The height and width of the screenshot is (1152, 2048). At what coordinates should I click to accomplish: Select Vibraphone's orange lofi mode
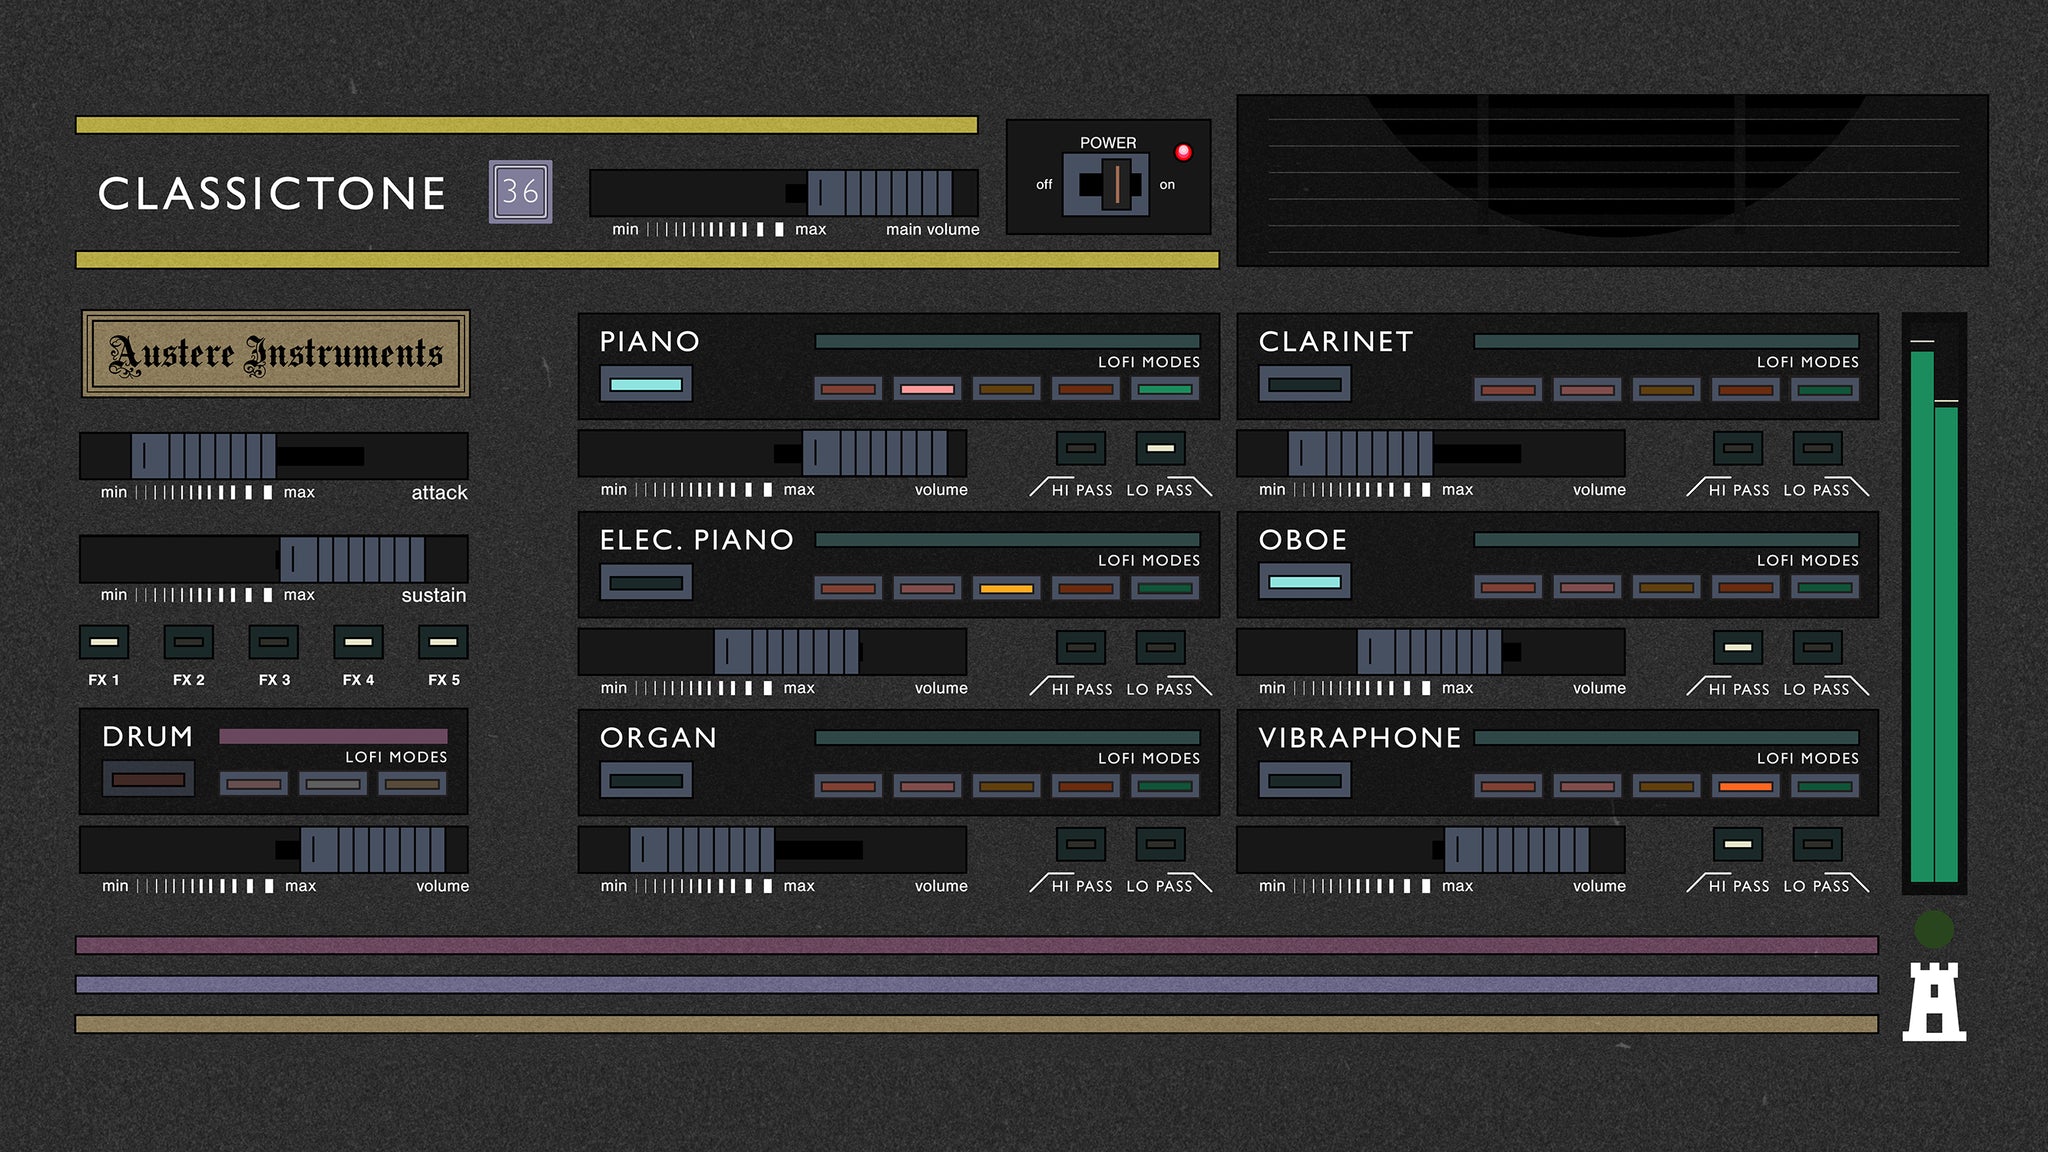coord(1745,786)
